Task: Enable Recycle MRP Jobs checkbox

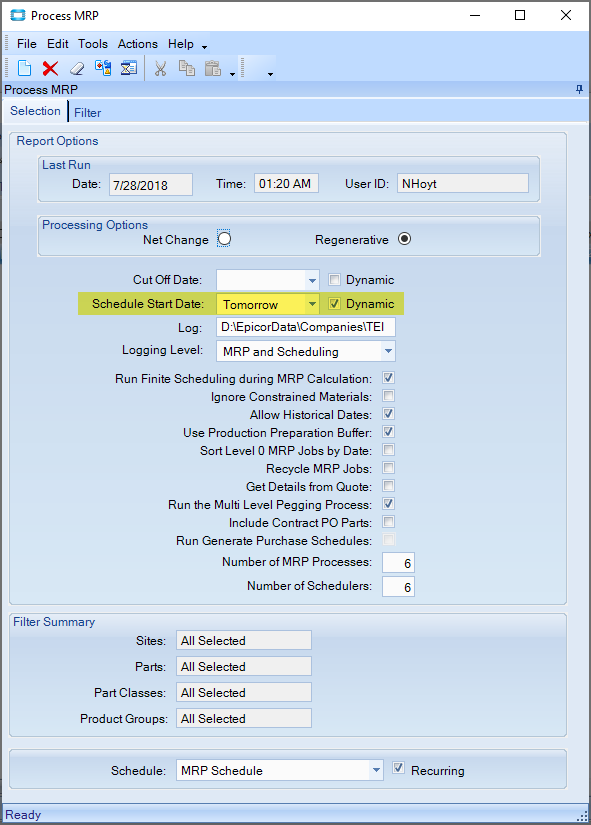Action: click(x=388, y=468)
